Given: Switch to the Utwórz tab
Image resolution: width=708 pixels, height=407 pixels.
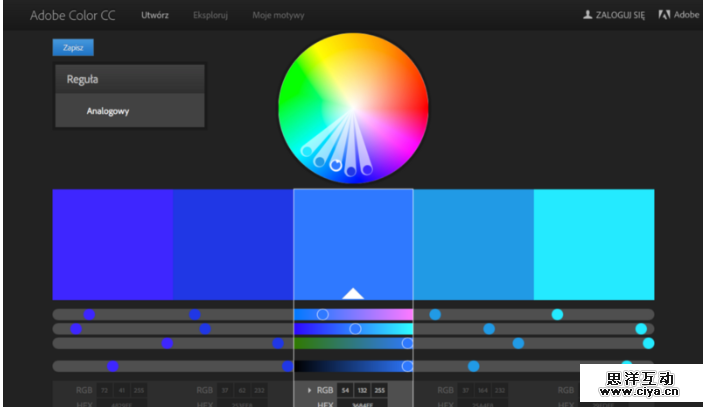Looking at the screenshot, I should [x=155, y=16].
